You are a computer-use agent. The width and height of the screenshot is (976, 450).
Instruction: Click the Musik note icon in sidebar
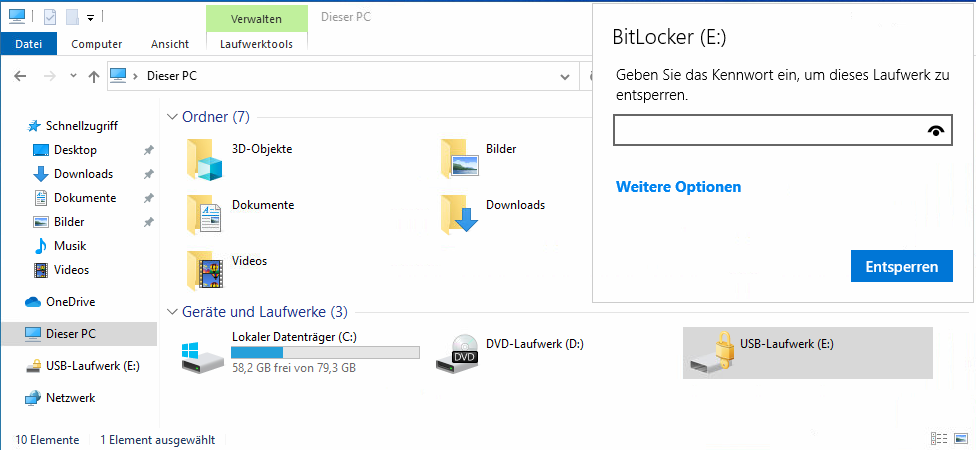coord(40,246)
